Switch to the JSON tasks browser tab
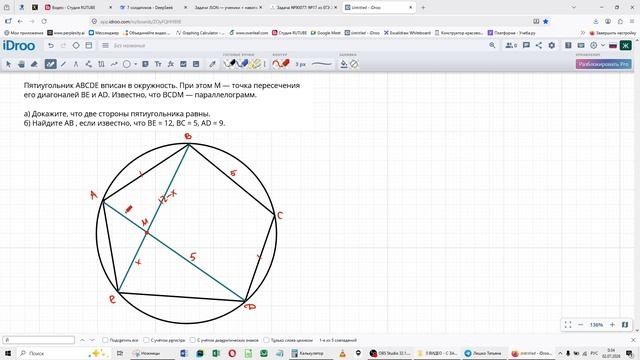 click(228, 7)
